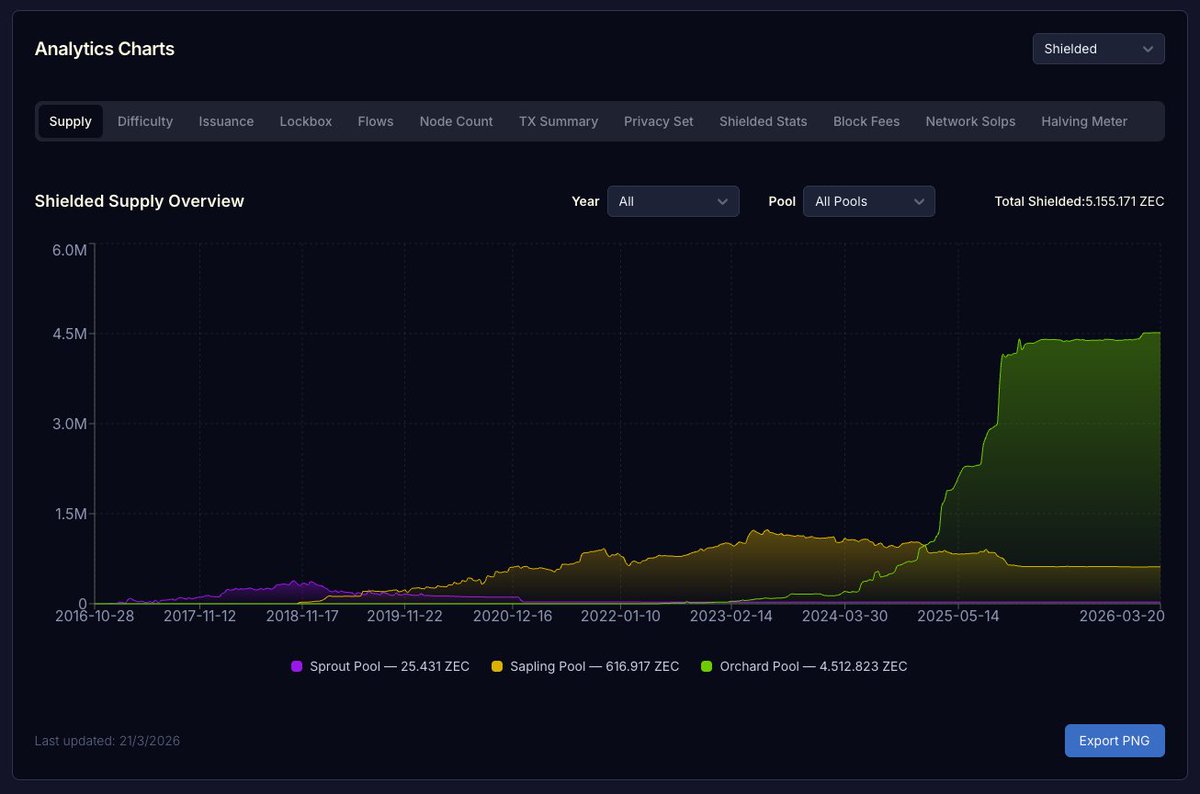Click the 2020-12-16 x-axis date
This screenshot has height=794, width=1200.
tap(511, 616)
